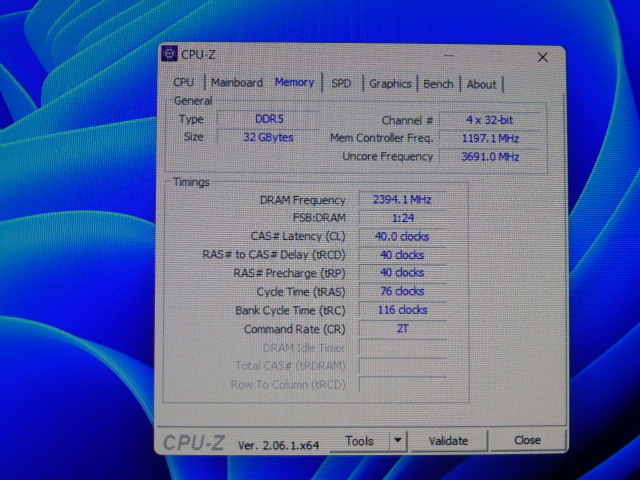This screenshot has height=480, width=640.
Task: Click the CPU-Z title bar app icon
Action: click(x=169, y=53)
